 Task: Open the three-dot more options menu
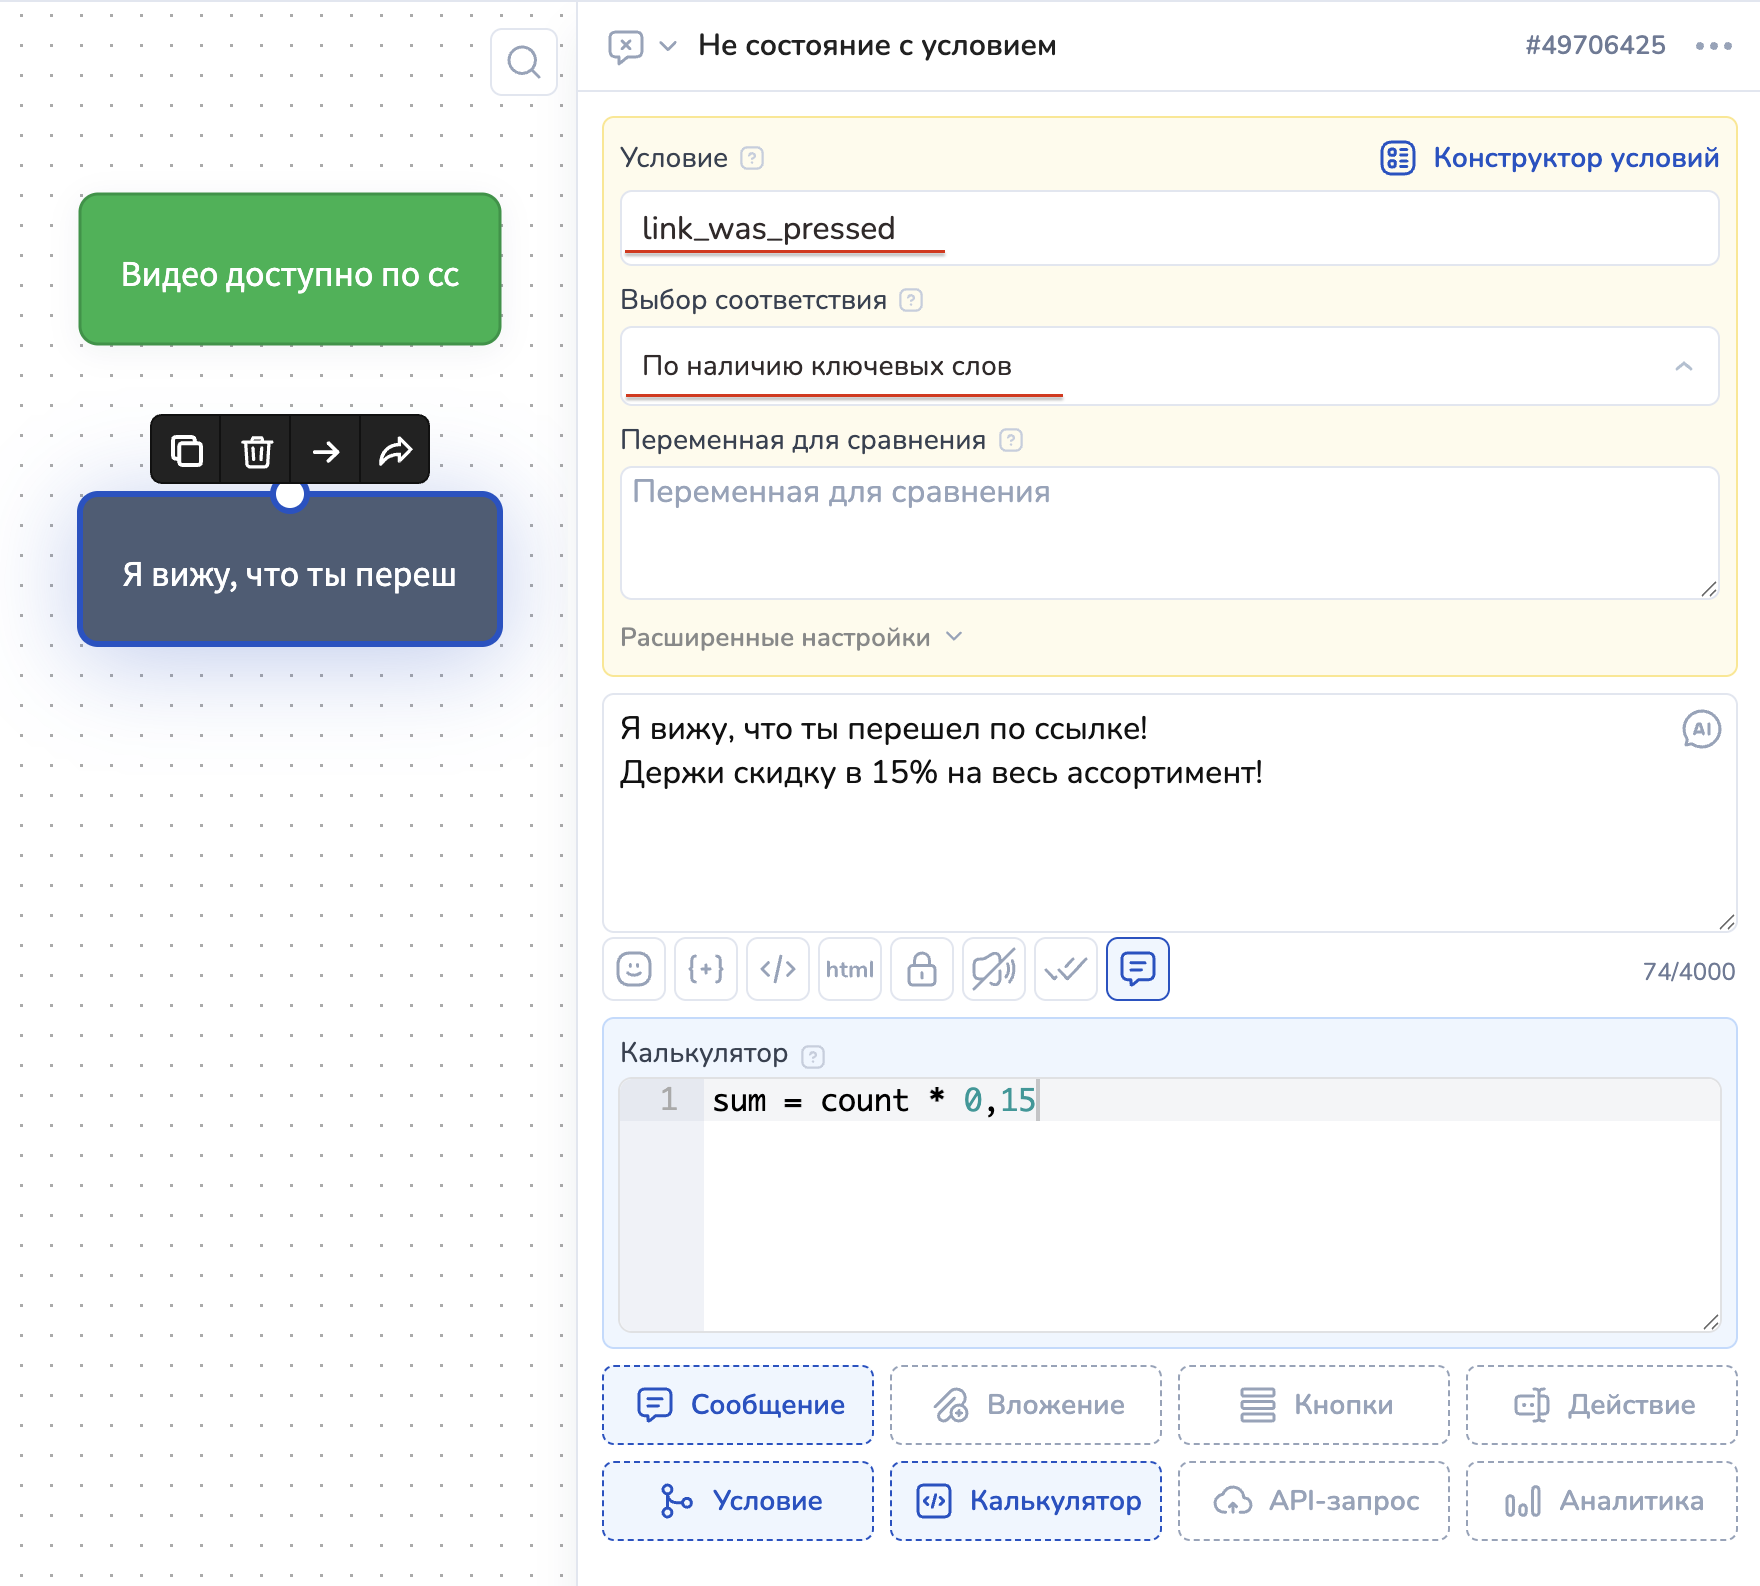click(x=1713, y=46)
